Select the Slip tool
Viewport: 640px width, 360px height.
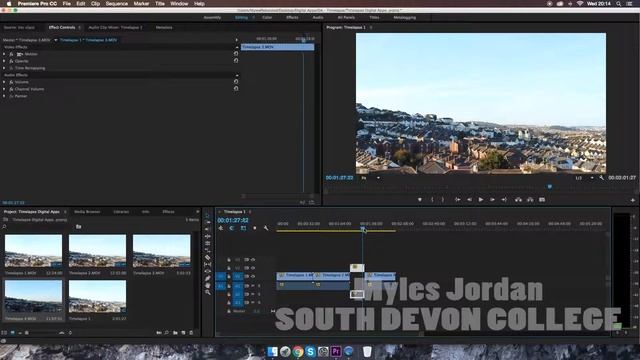207,264
